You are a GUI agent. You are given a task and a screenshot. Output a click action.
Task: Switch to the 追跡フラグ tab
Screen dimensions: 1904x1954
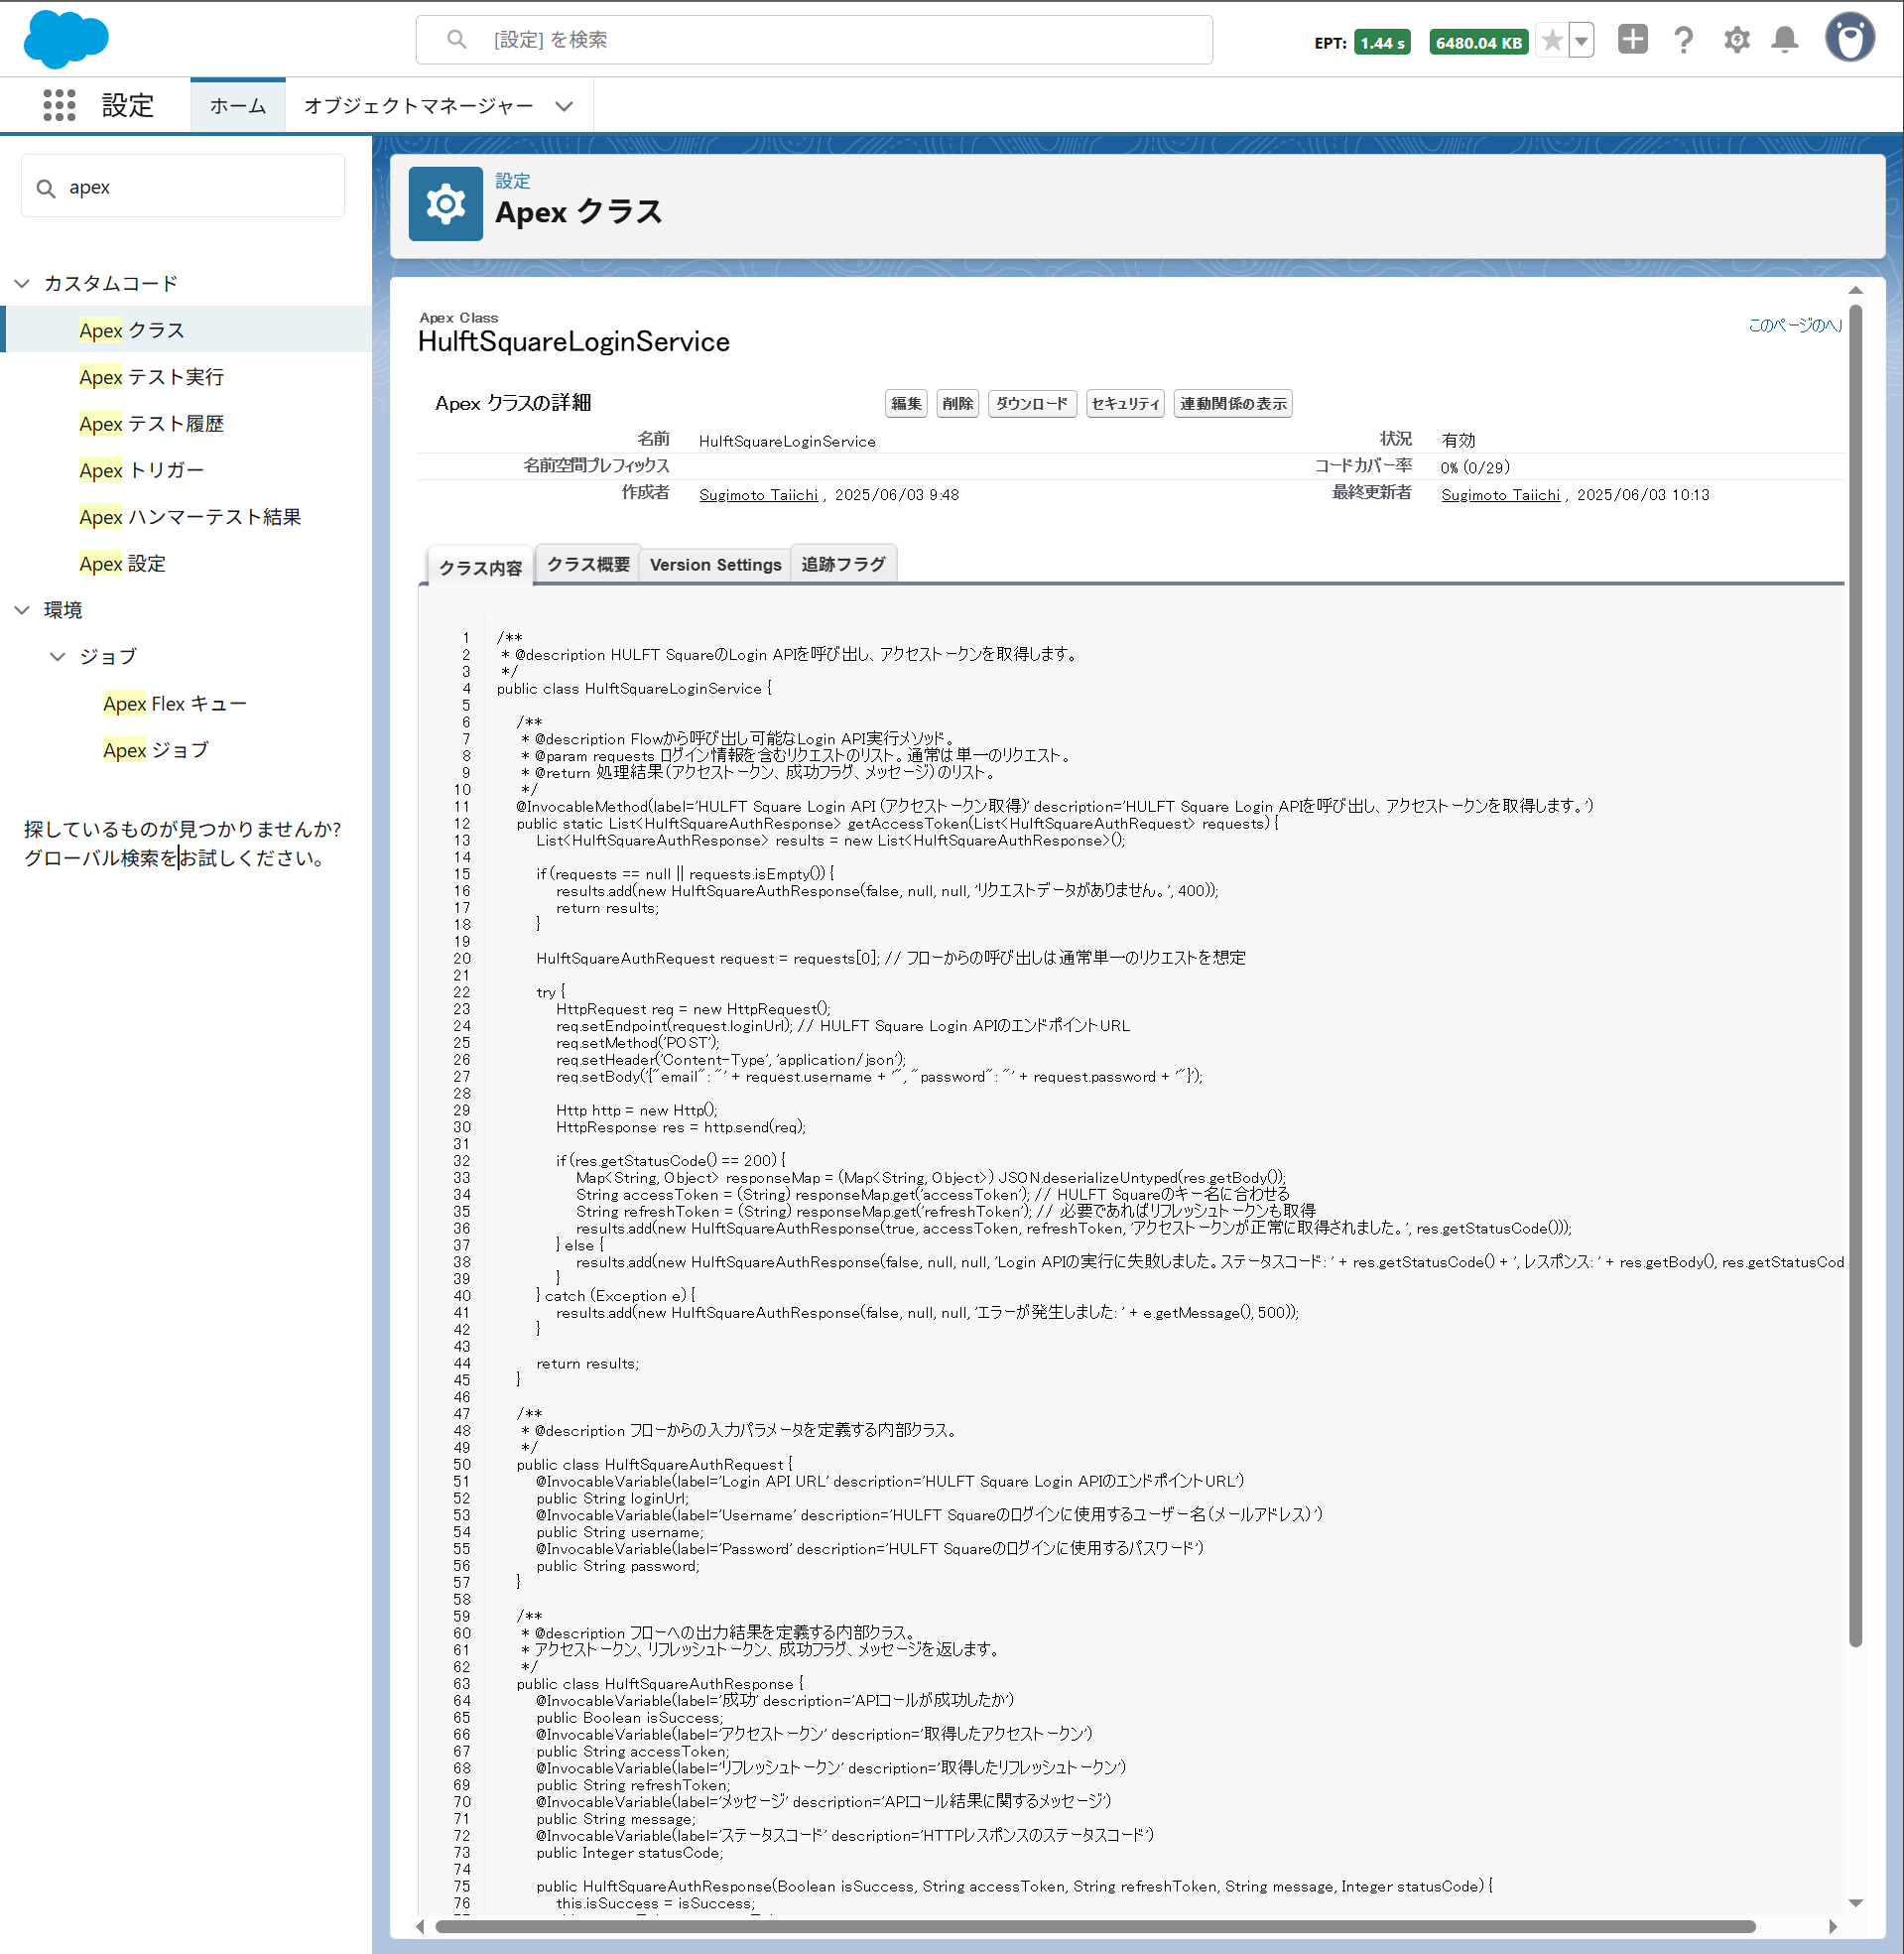click(x=843, y=564)
